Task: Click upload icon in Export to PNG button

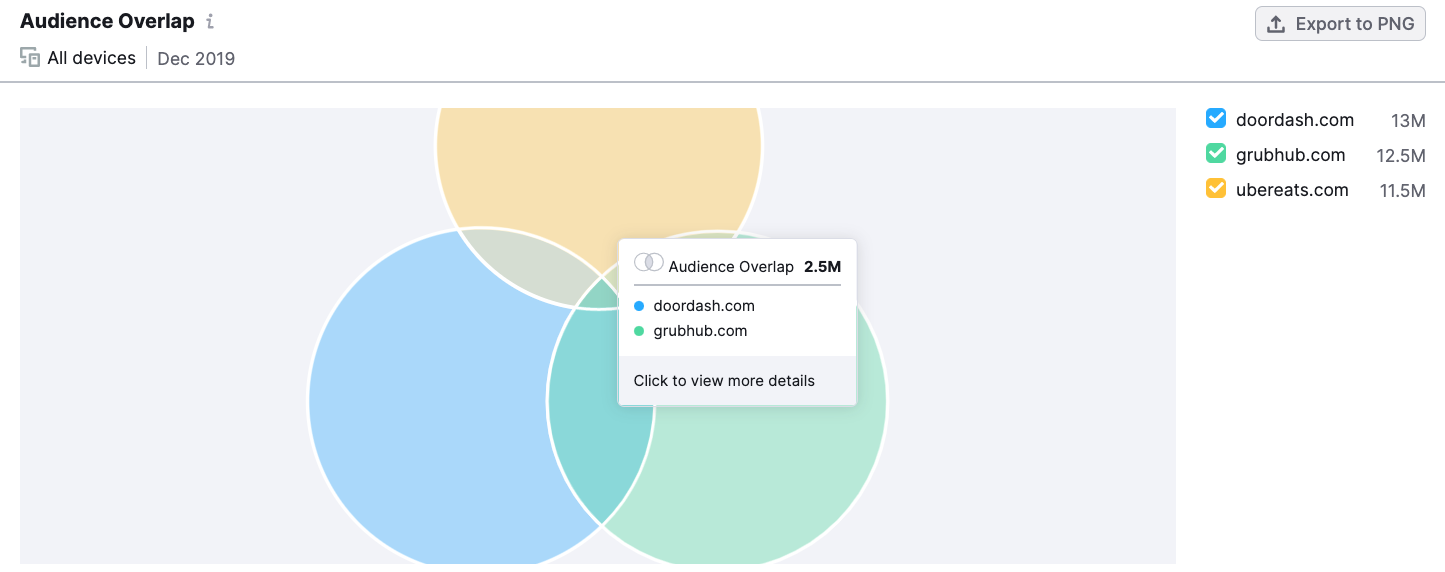Action: coord(1276,24)
